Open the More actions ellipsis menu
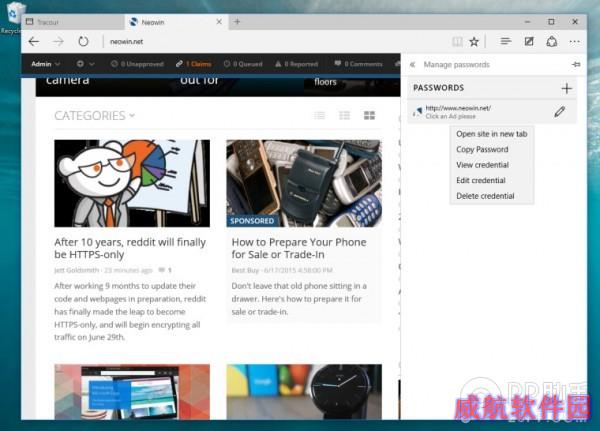This screenshot has height=431, width=600. click(574, 42)
